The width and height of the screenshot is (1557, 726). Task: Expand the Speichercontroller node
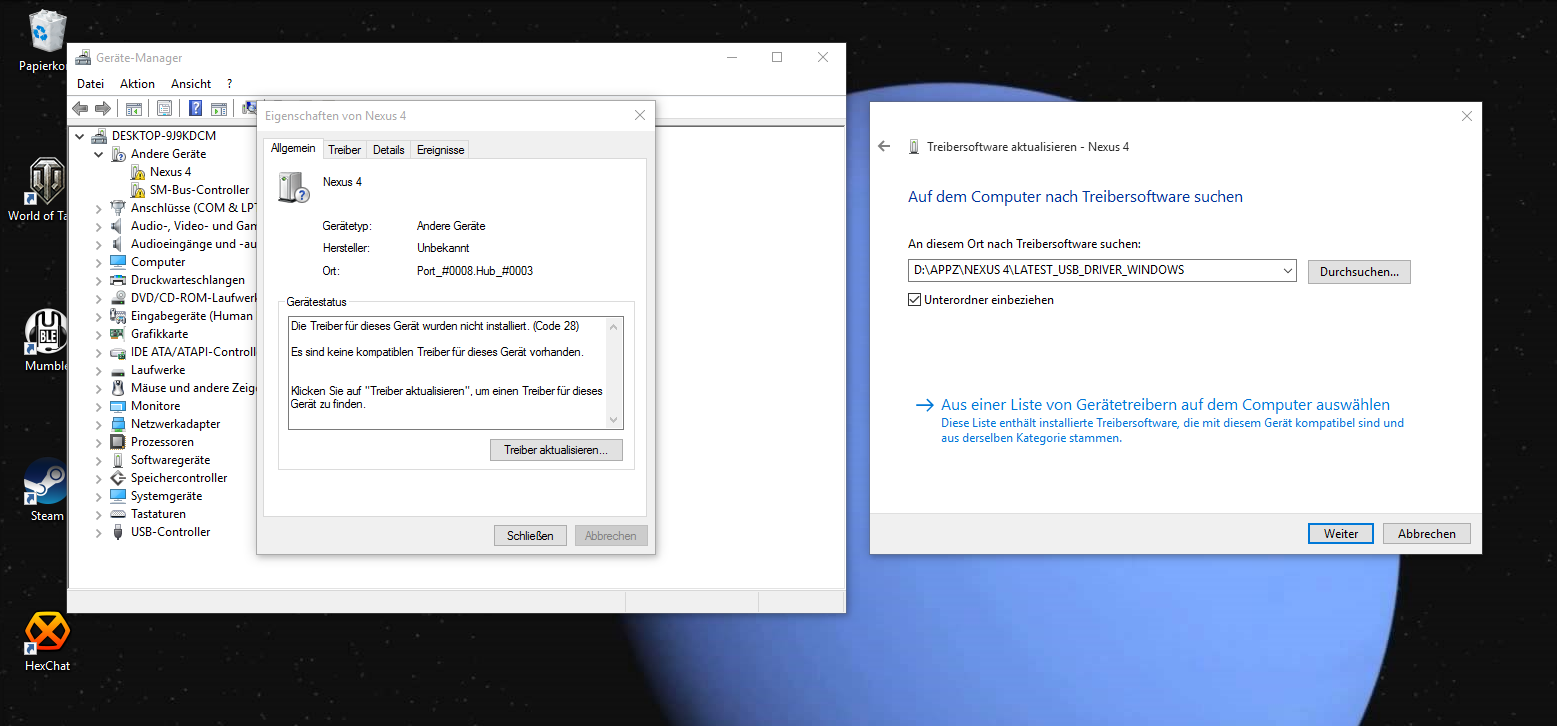pos(99,478)
